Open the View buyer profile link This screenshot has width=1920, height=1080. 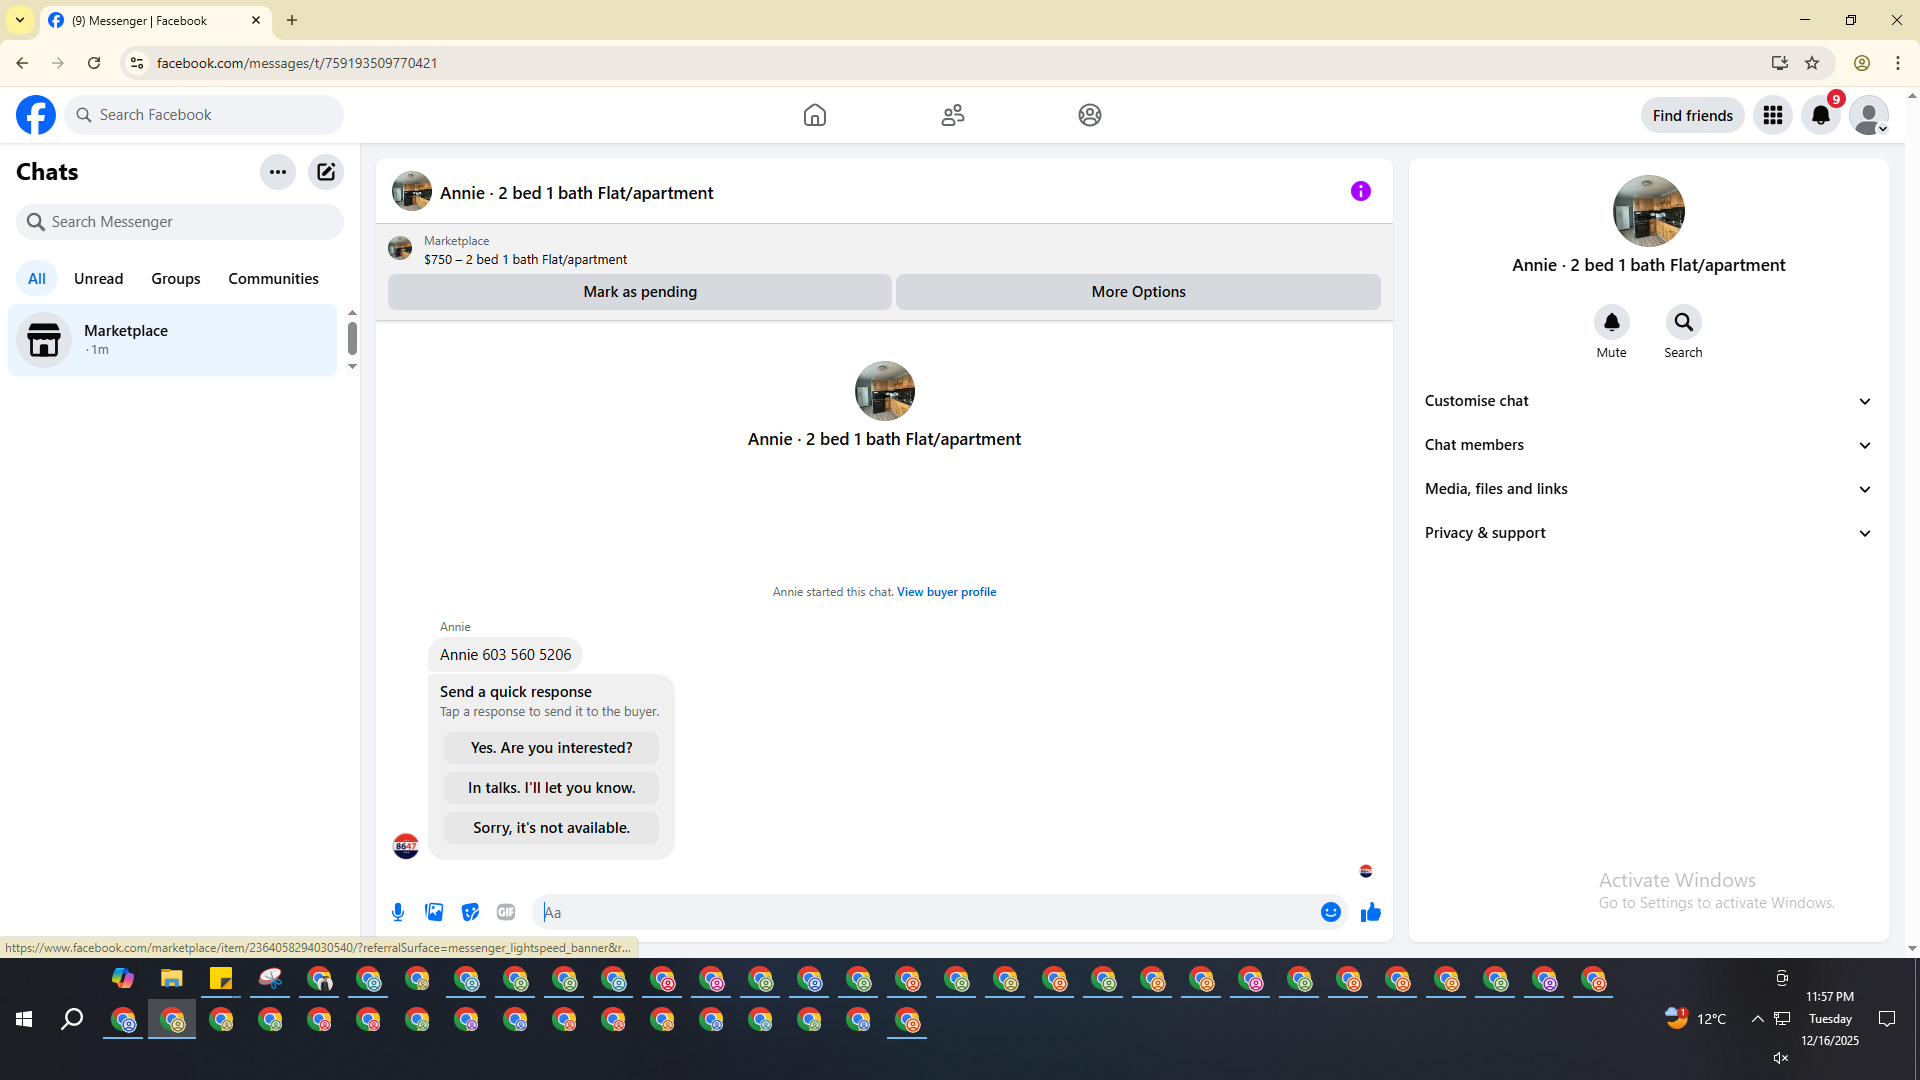point(946,592)
